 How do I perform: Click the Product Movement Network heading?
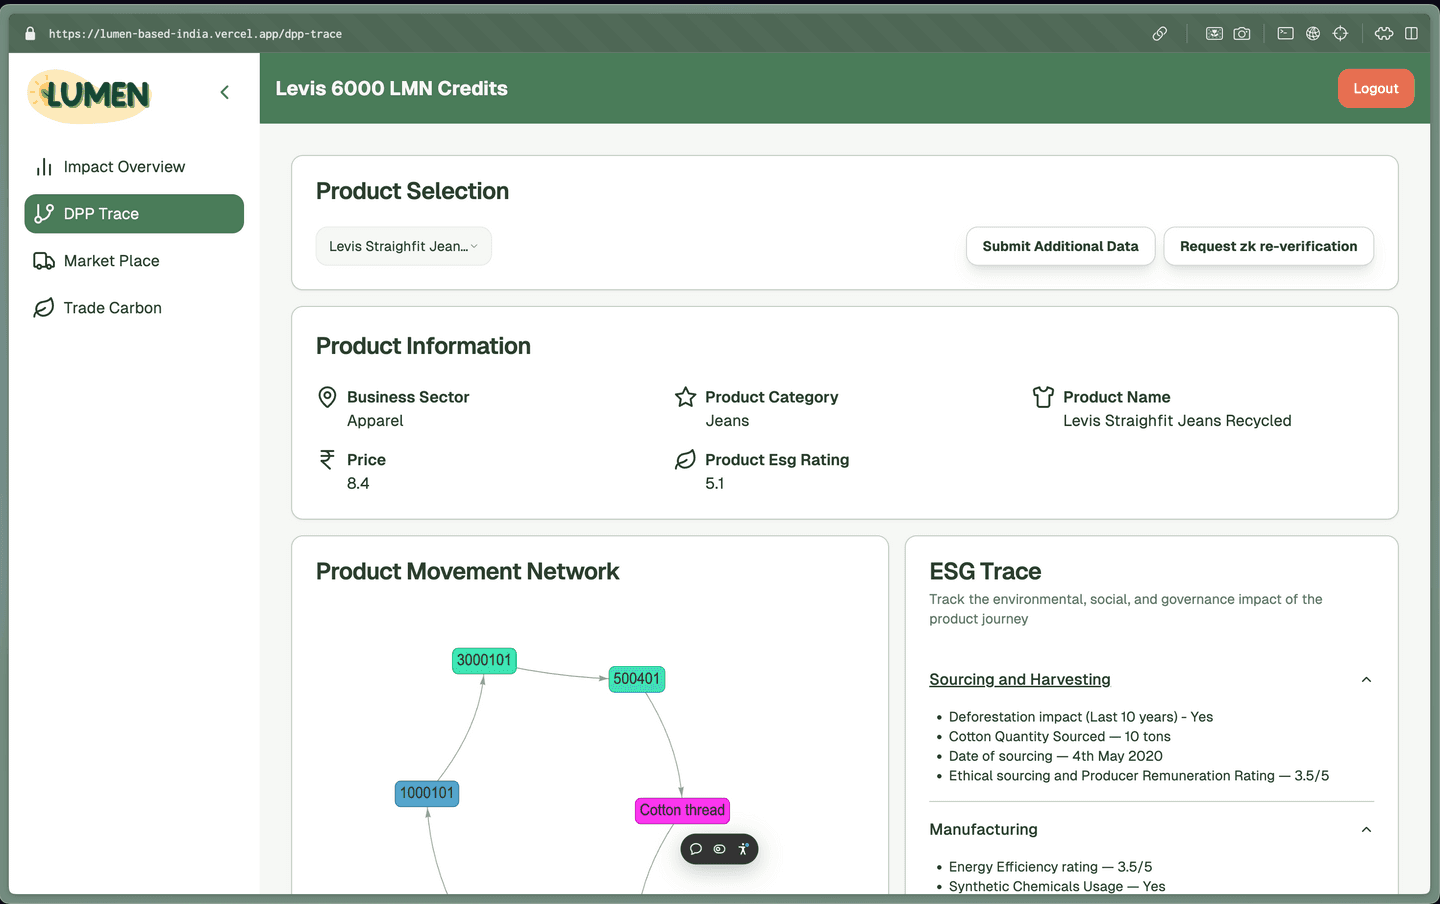(x=467, y=571)
